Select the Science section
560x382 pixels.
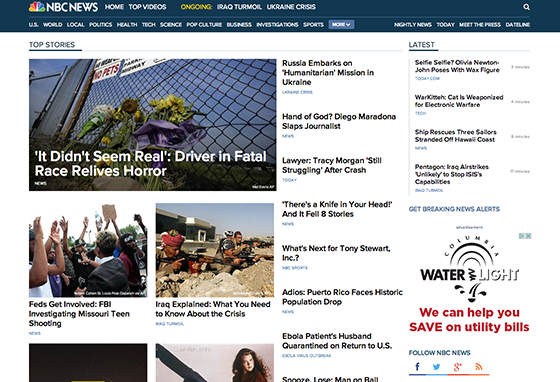tap(171, 25)
